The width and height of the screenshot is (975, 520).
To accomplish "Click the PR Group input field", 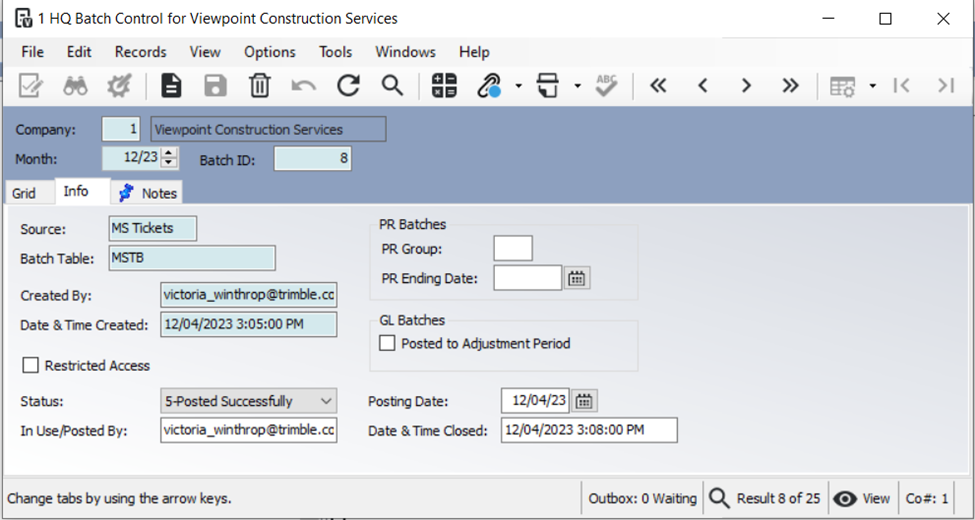I will (513, 248).
